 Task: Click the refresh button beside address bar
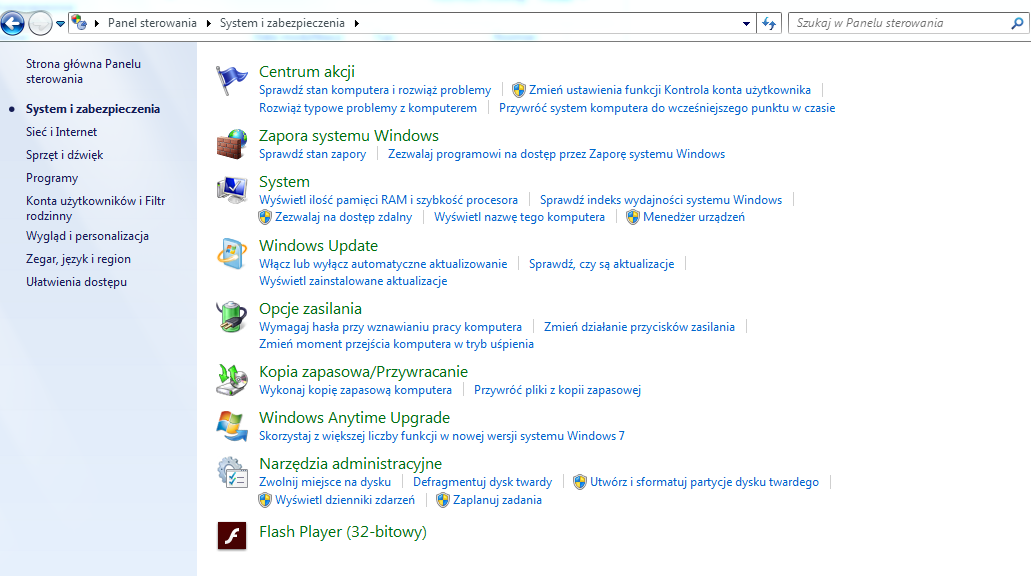tap(769, 23)
